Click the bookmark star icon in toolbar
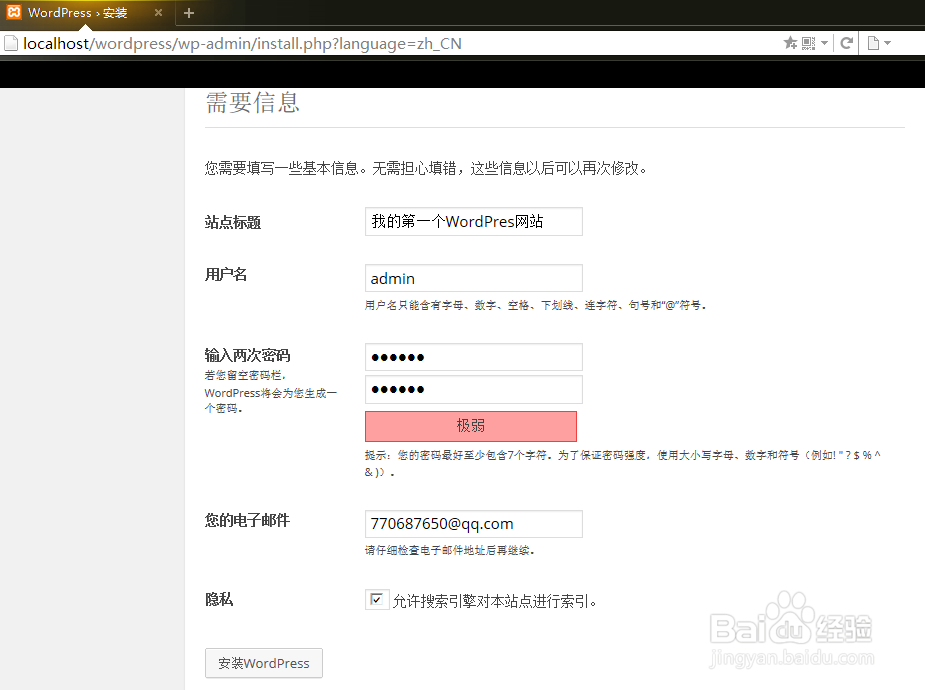Image resolution: width=925 pixels, height=690 pixels. point(790,43)
